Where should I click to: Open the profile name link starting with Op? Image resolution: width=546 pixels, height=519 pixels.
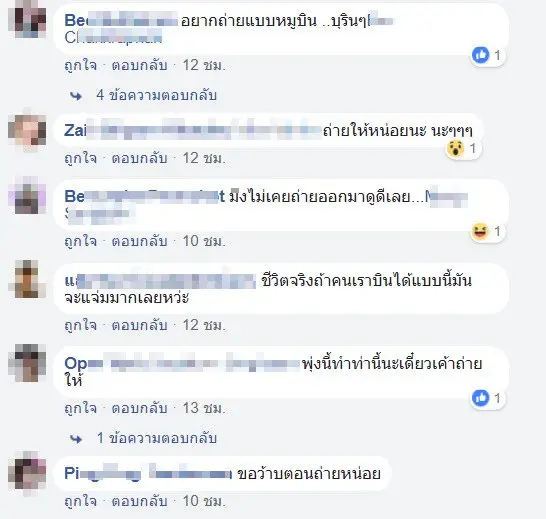coord(182,364)
